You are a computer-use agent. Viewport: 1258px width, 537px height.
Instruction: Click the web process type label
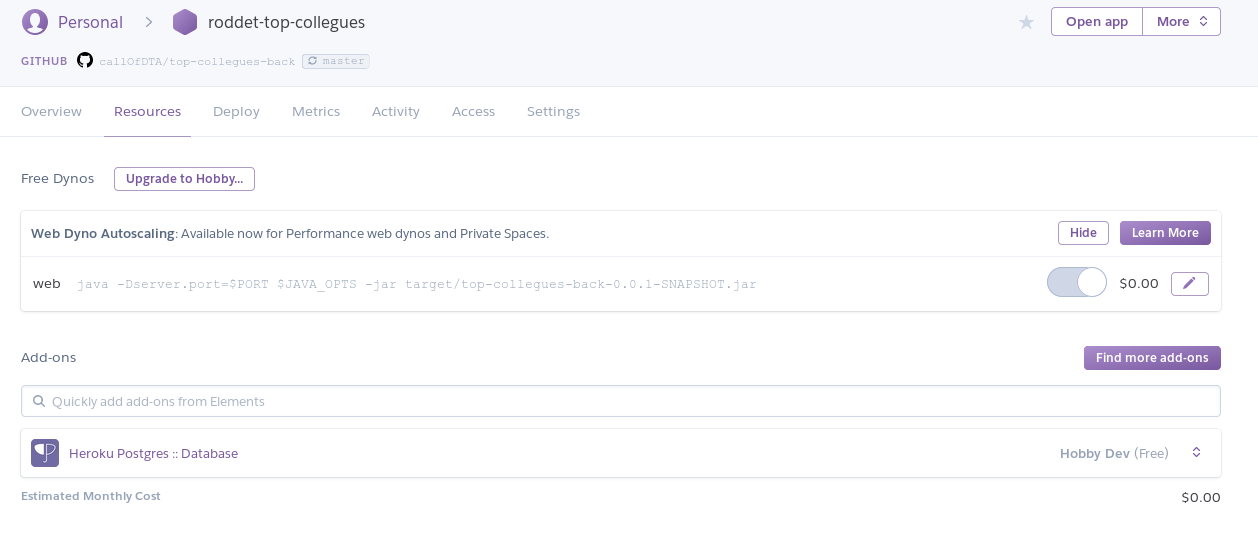point(46,284)
